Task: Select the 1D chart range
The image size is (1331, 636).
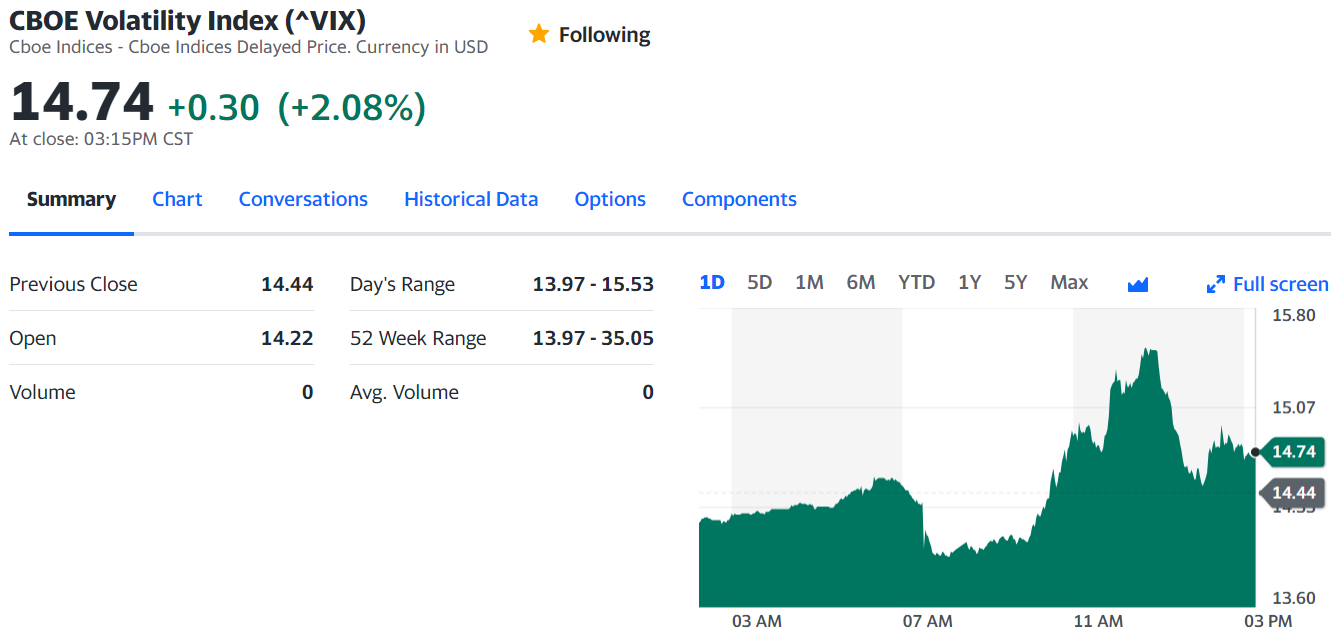Action: click(x=712, y=283)
